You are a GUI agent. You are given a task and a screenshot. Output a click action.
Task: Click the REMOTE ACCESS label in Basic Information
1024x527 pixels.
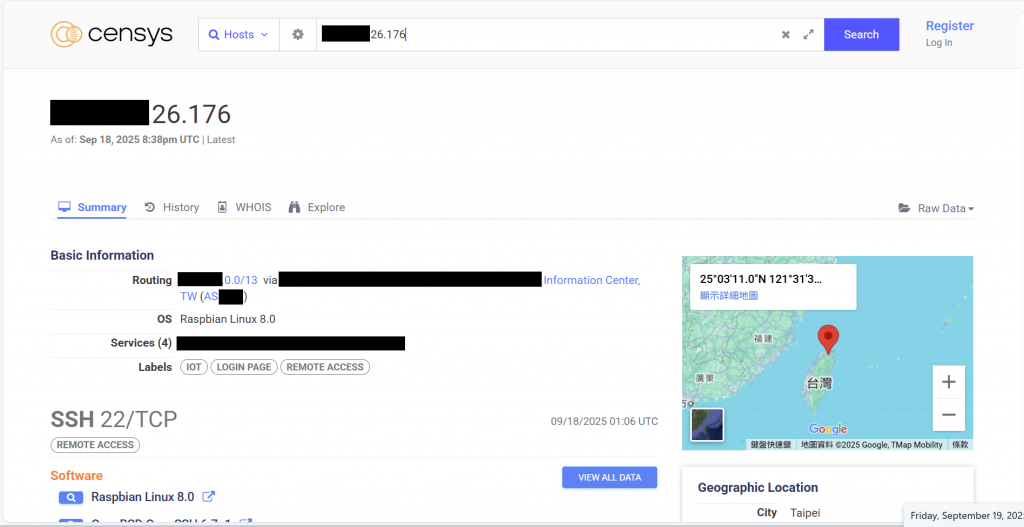click(325, 367)
